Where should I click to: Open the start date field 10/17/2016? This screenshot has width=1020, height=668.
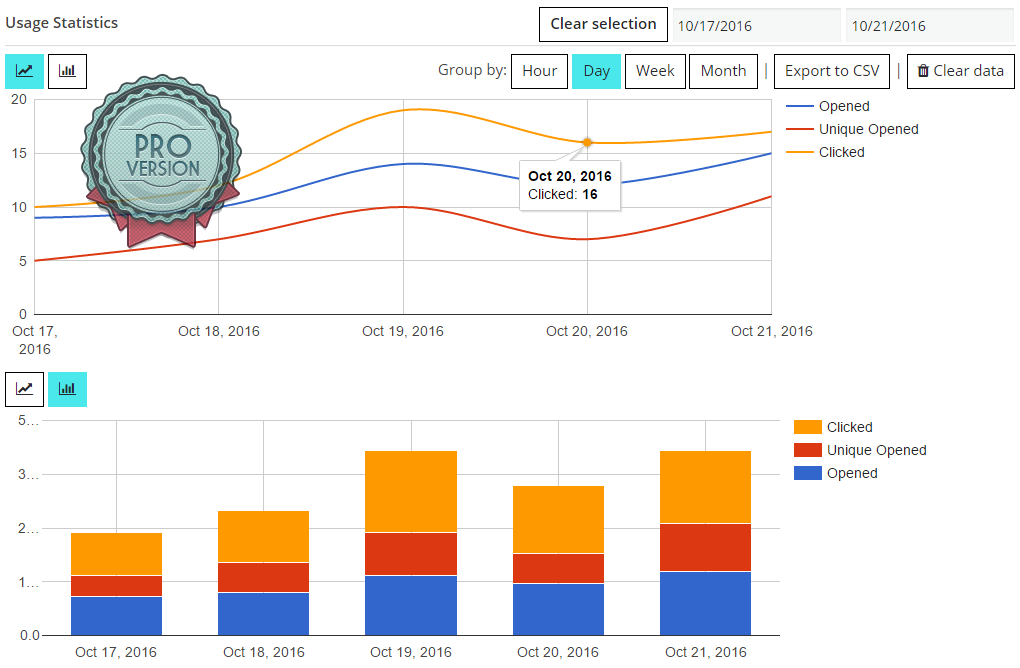click(756, 26)
